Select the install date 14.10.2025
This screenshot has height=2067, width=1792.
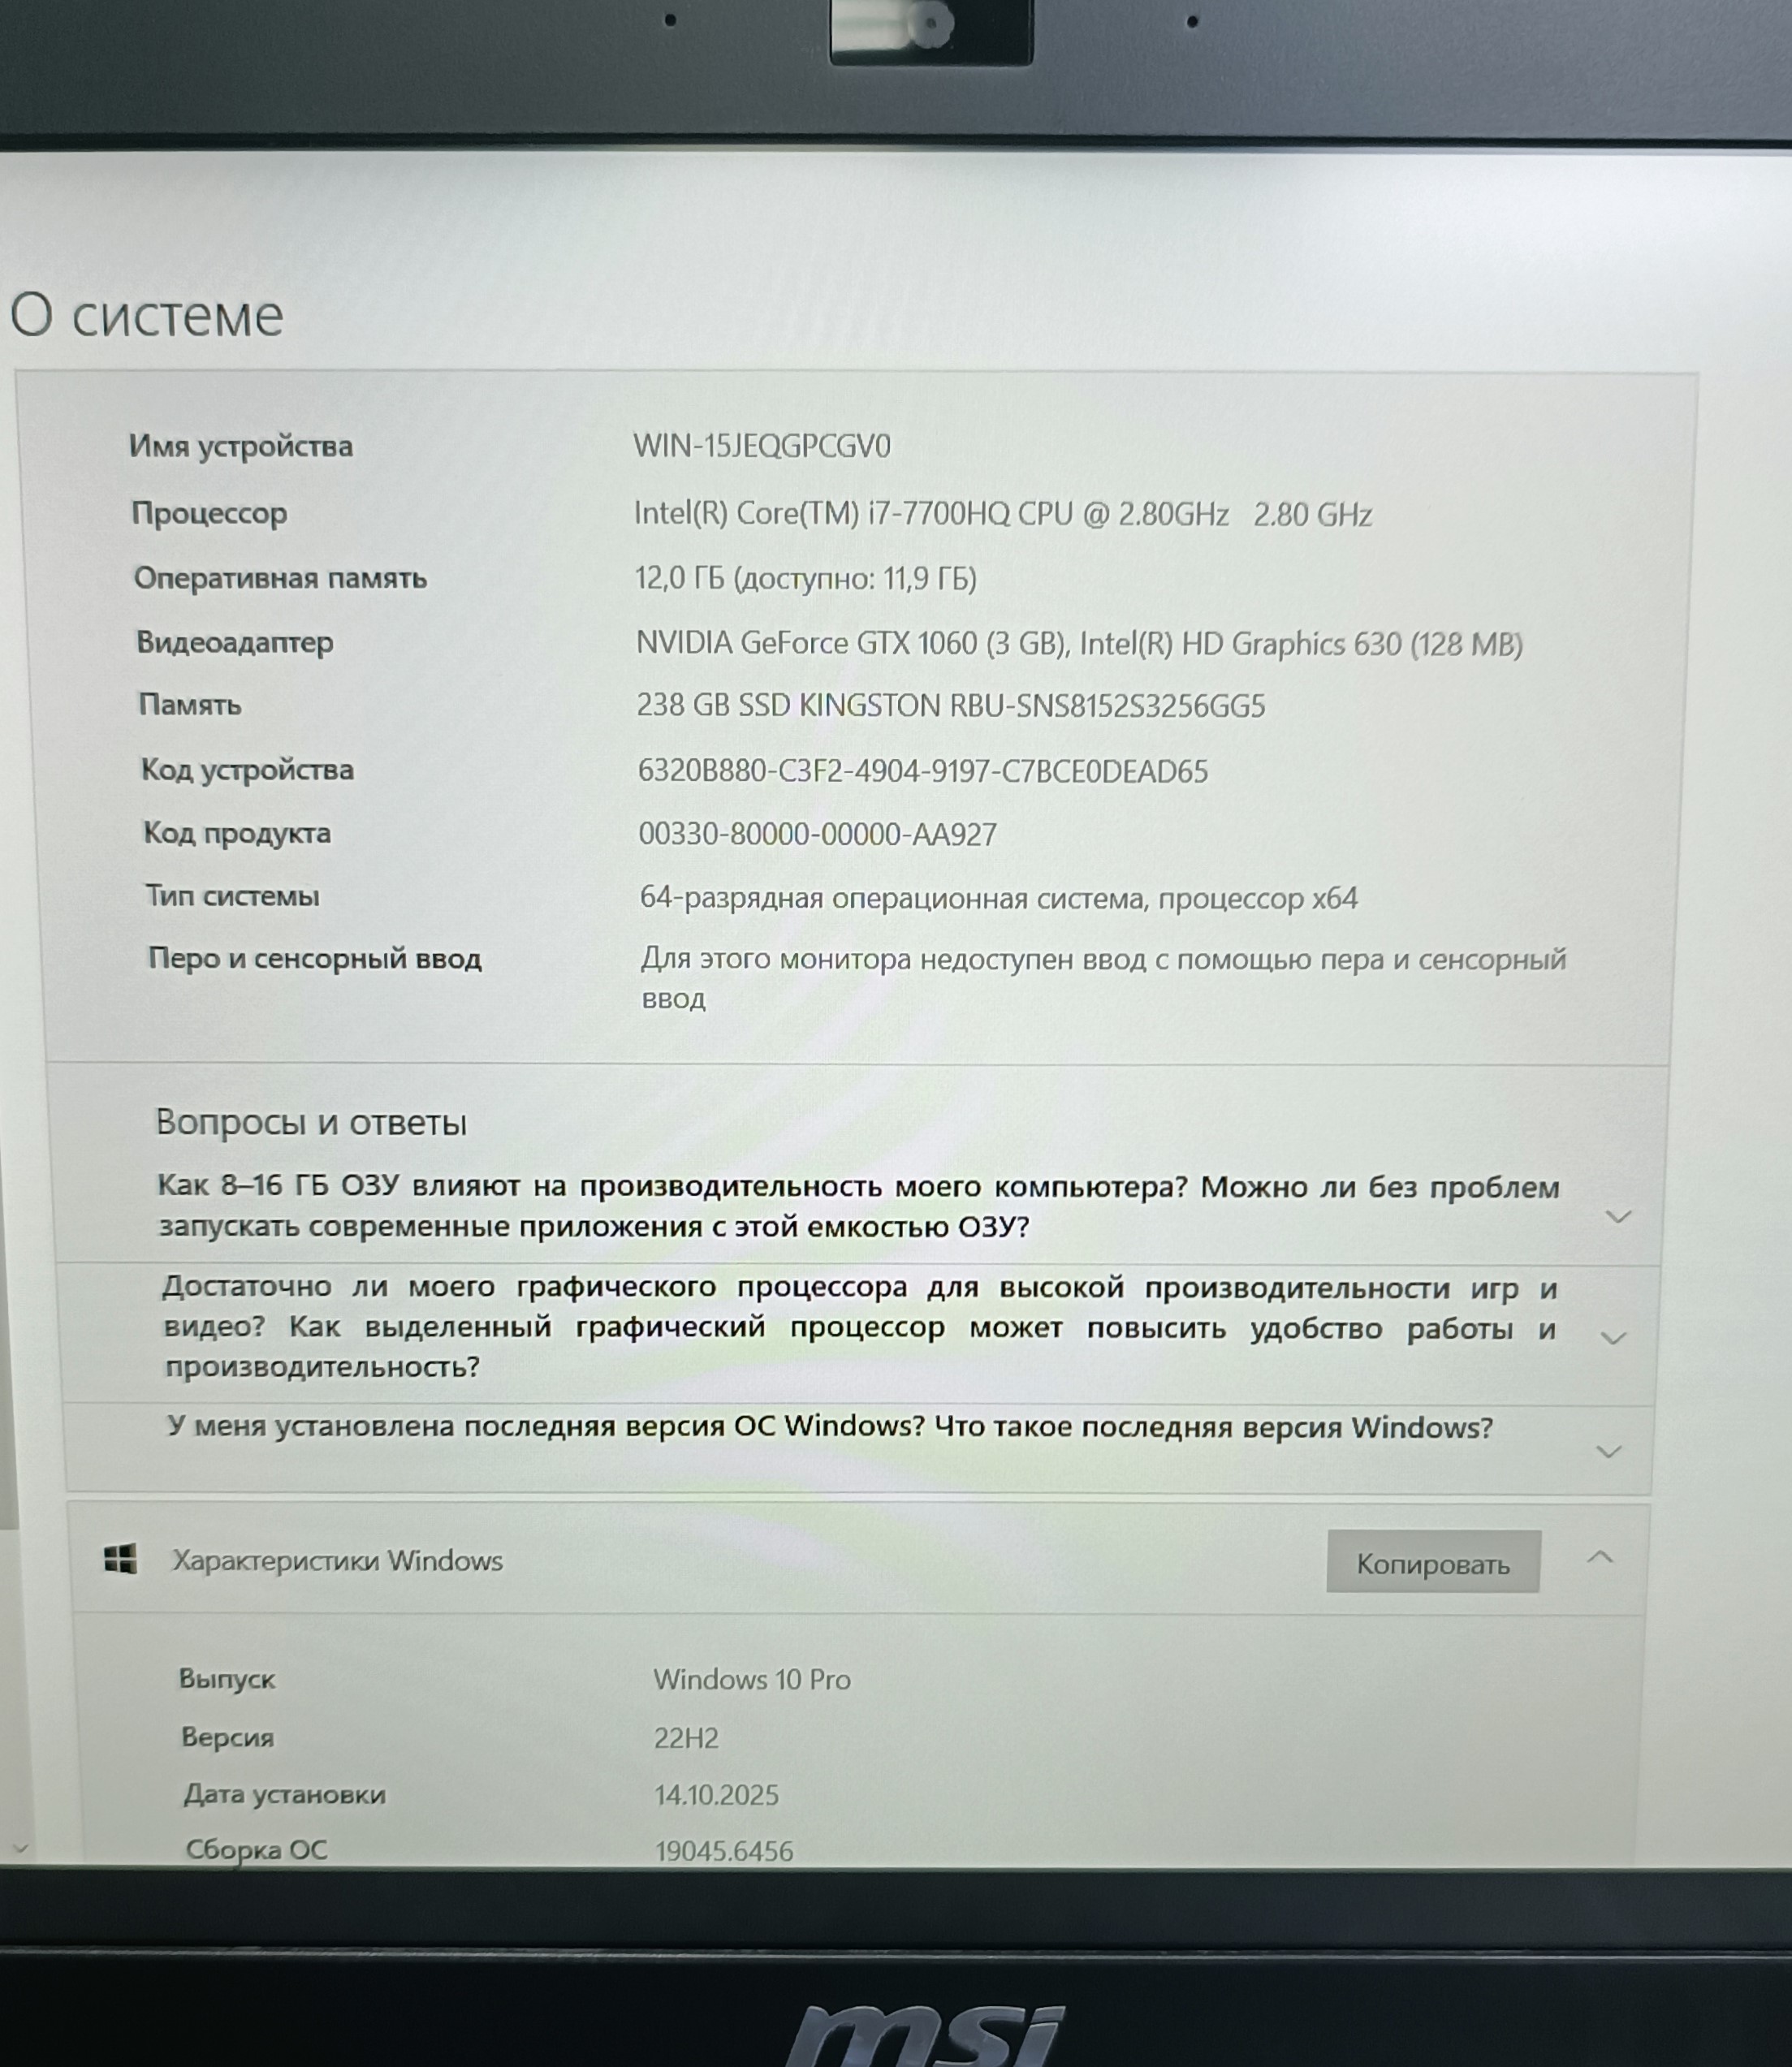pyautogui.click(x=717, y=1795)
